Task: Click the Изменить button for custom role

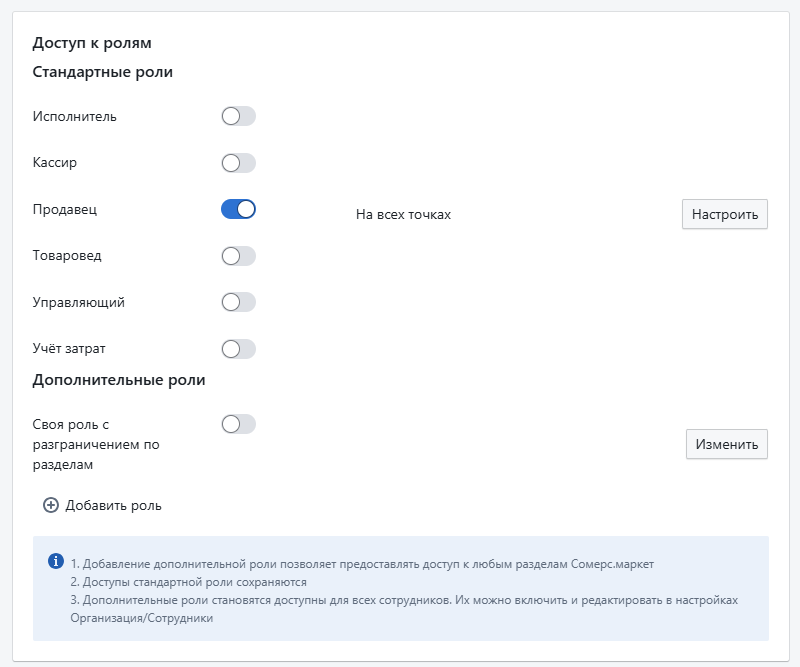Action: [727, 444]
